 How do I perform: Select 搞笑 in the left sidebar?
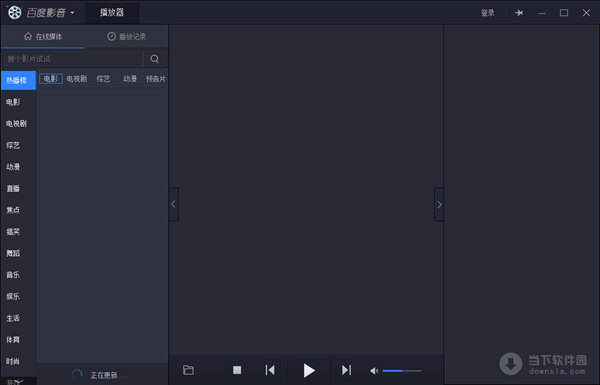tap(13, 232)
